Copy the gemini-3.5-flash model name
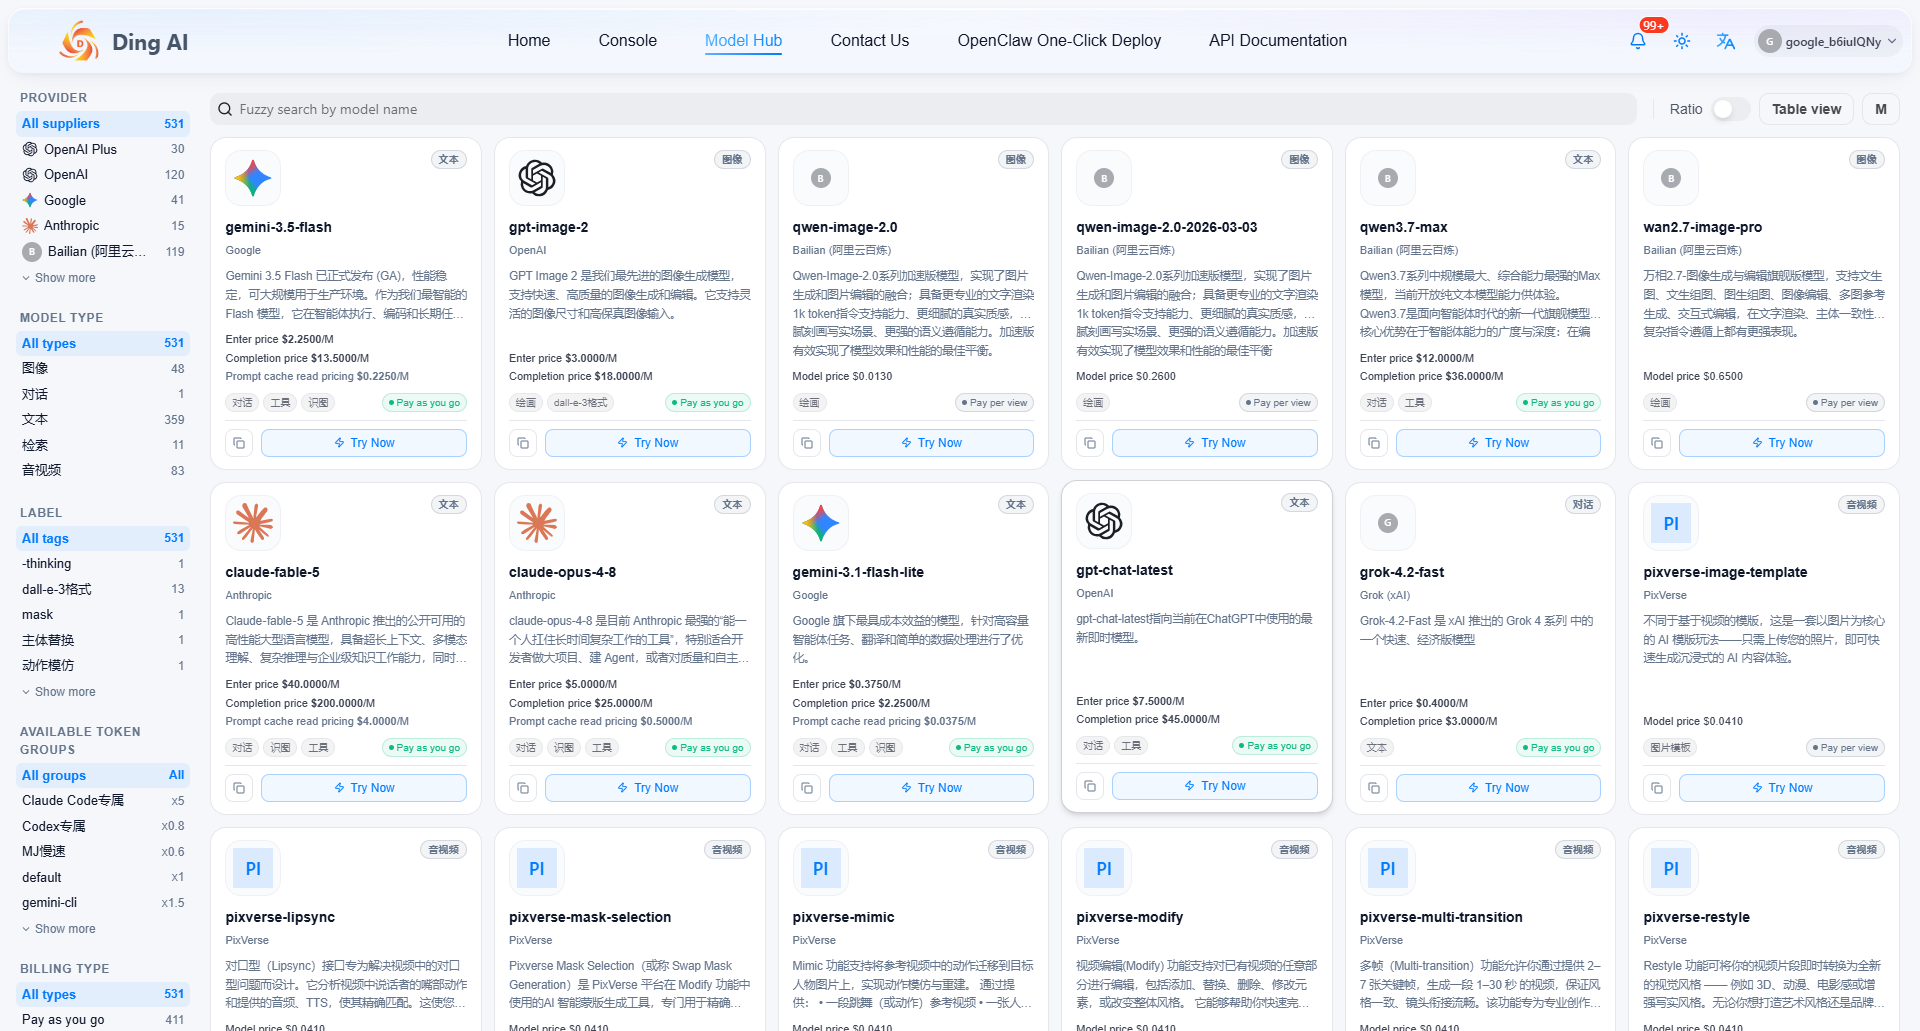This screenshot has height=1031, width=1920. pyautogui.click(x=239, y=443)
